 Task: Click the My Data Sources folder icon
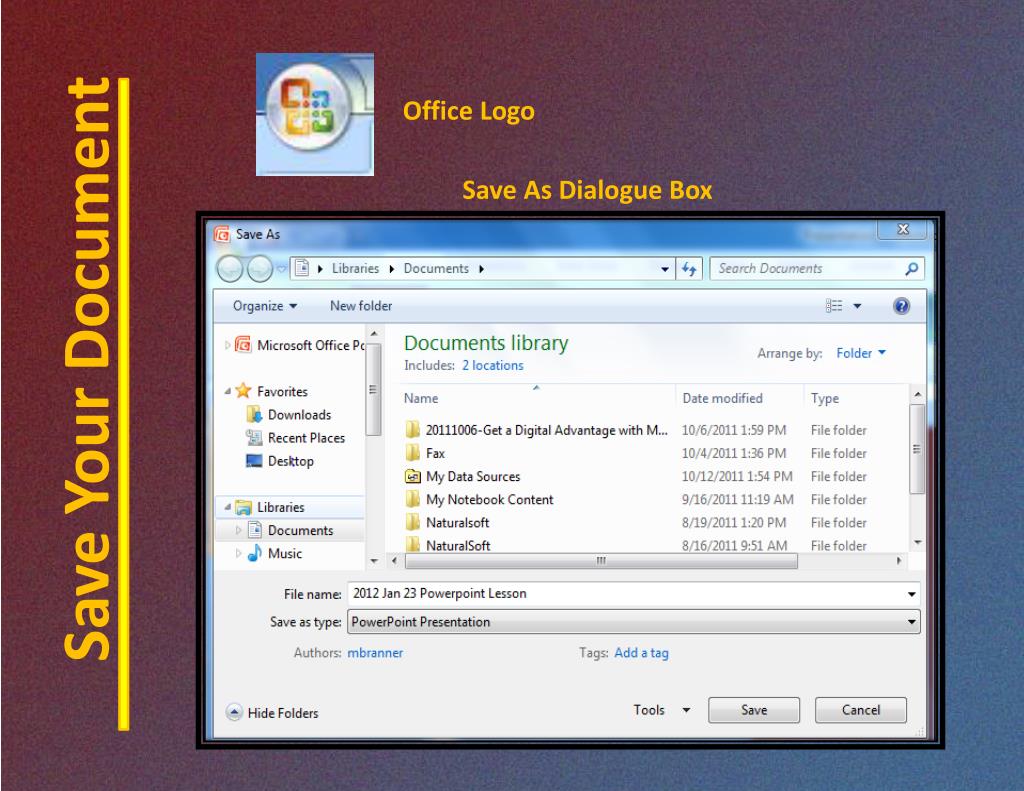(x=412, y=476)
